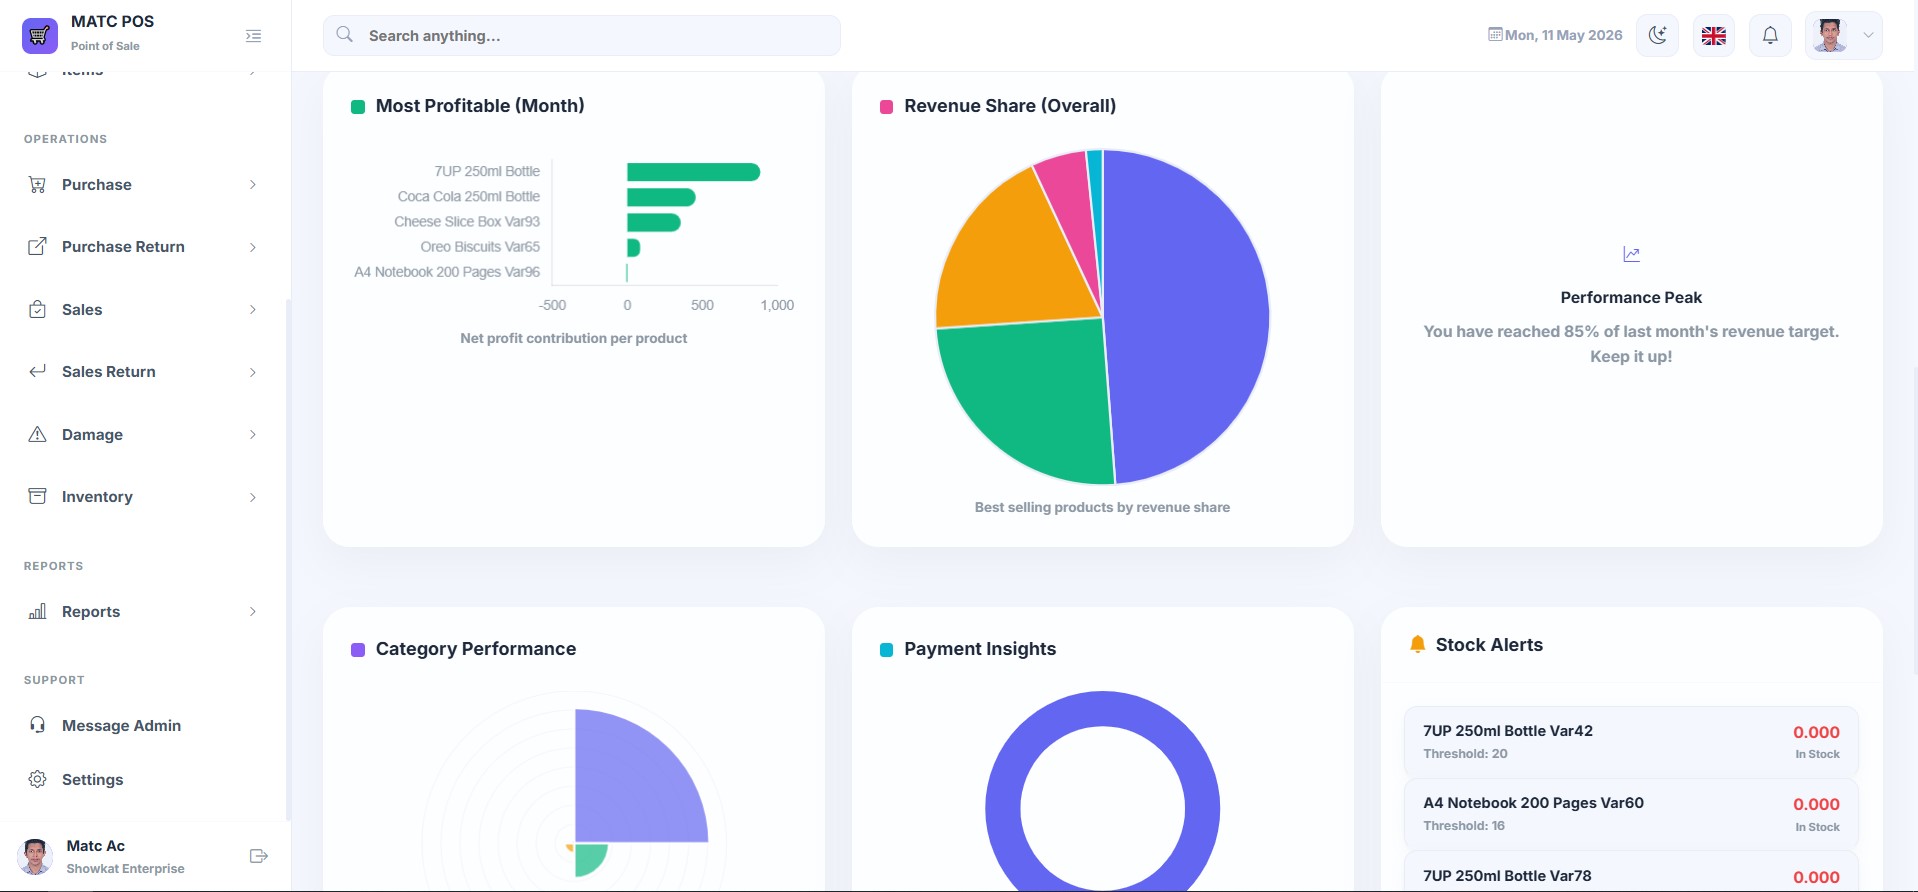
Task: Click the Reports bar chart icon
Action: tap(37, 611)
